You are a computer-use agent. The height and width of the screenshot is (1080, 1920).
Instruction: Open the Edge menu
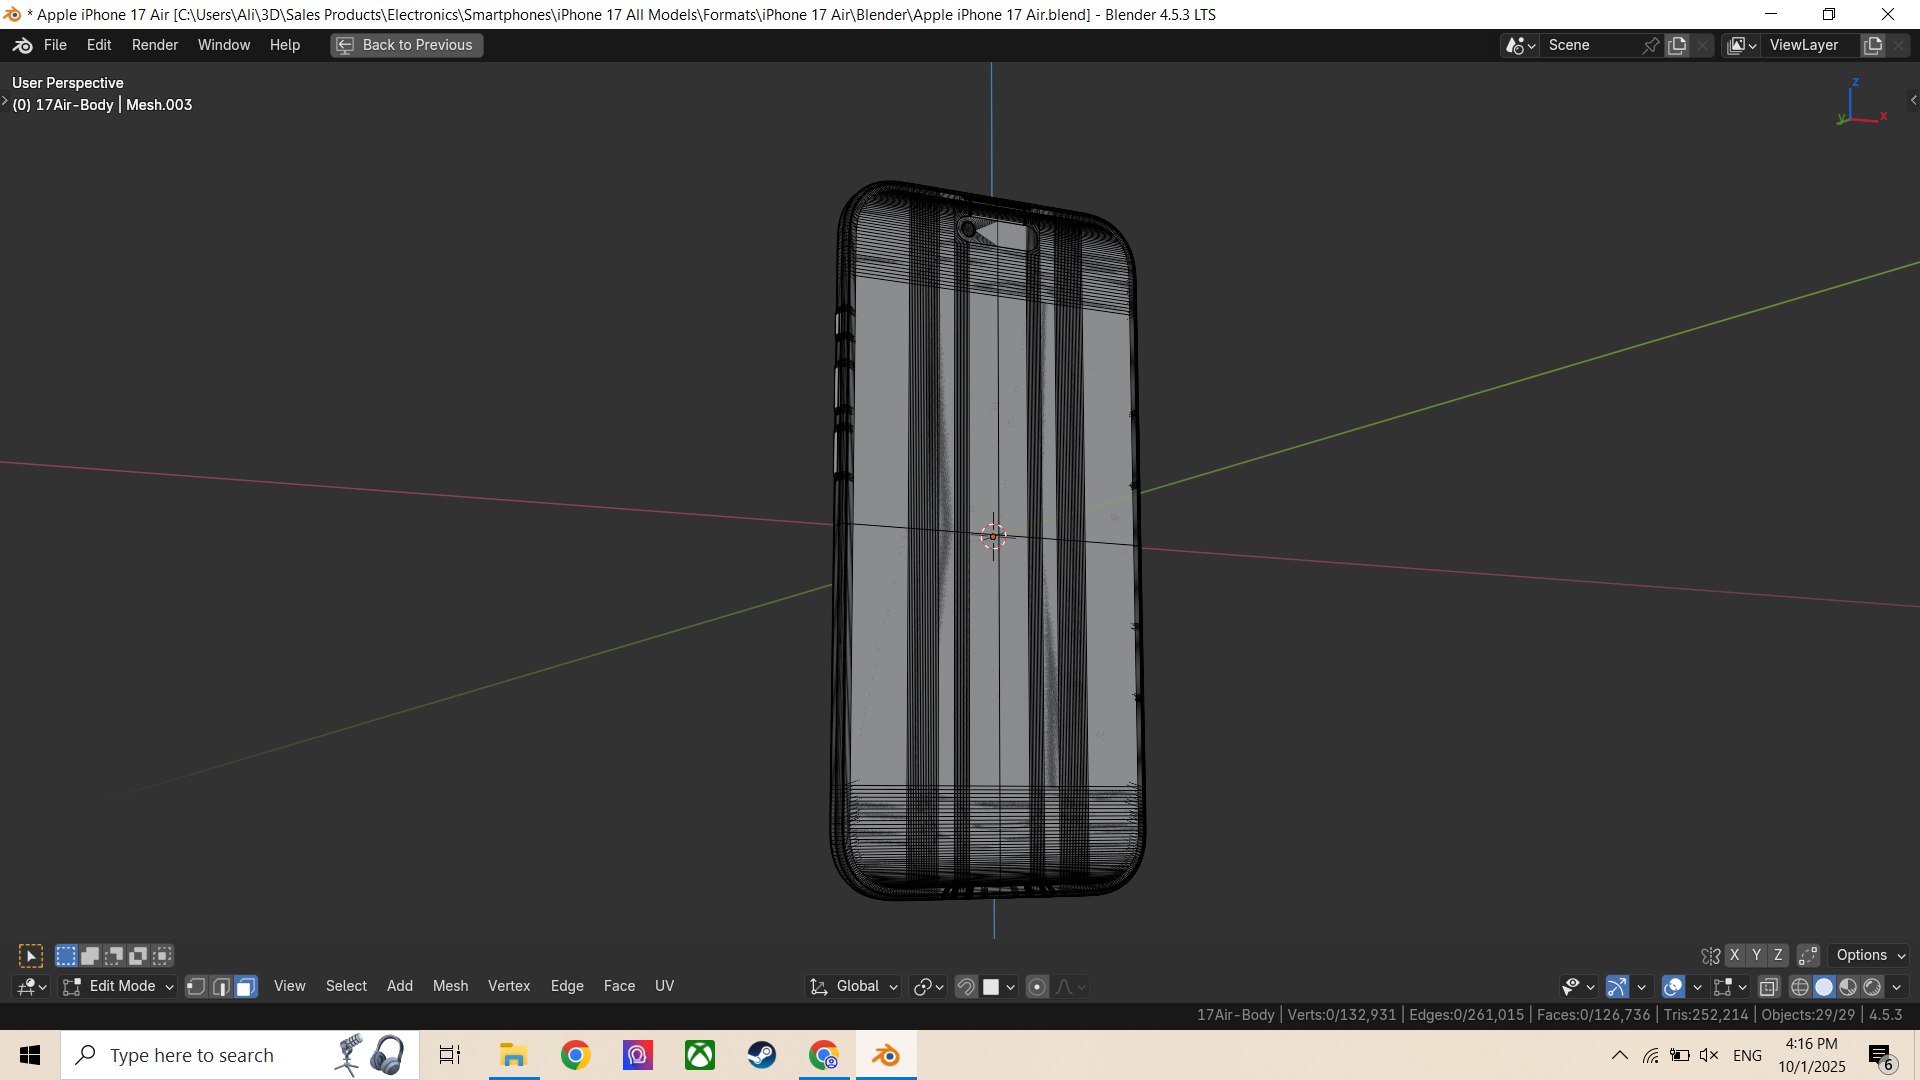[x=567, y=987]
